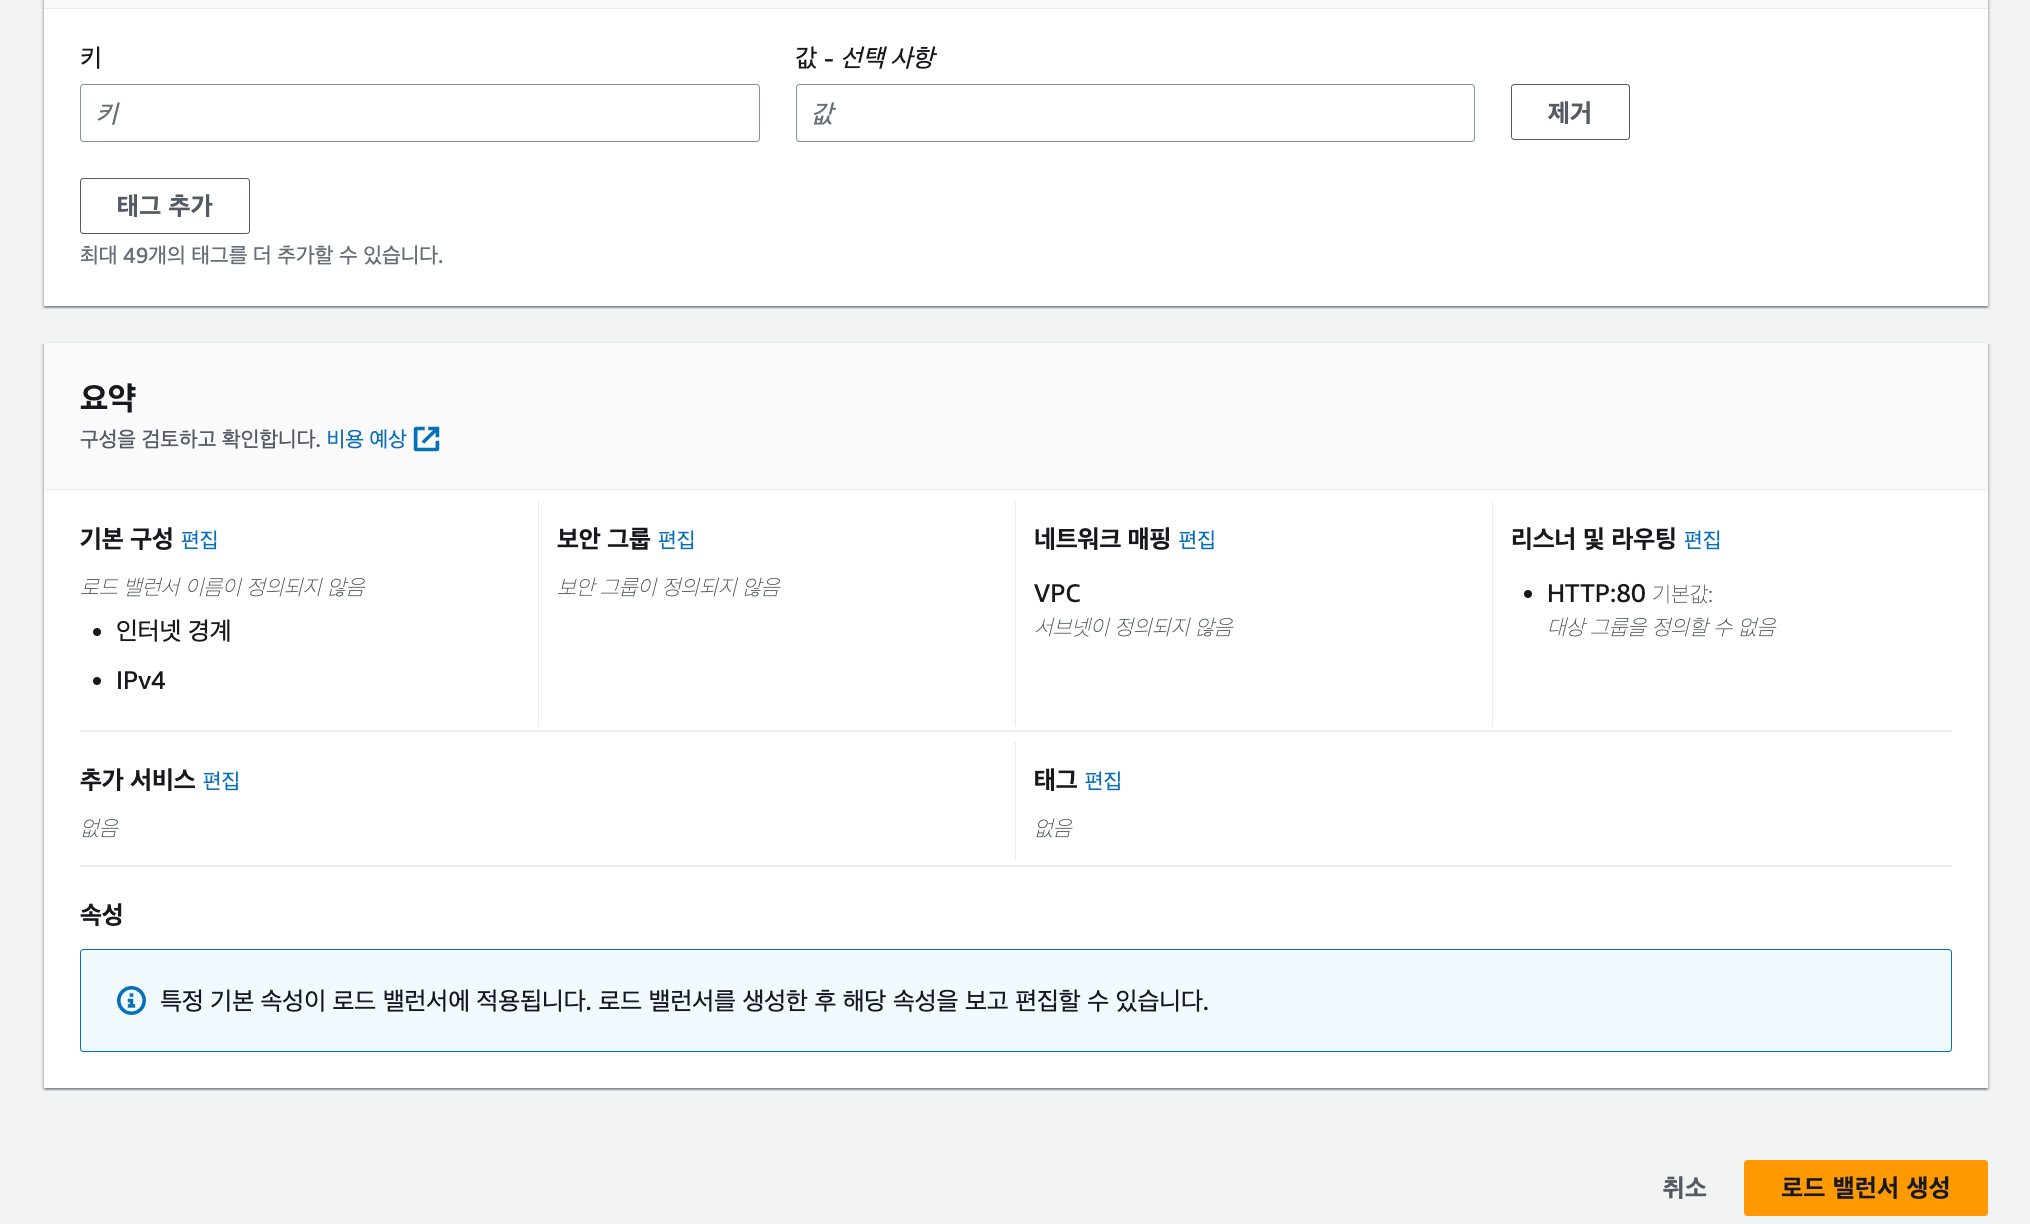Screen dimensions: 2030x1224
Task: Click the info circle icon in 속성 notice
Action: pyautogui.click(x=130, y=1000)
